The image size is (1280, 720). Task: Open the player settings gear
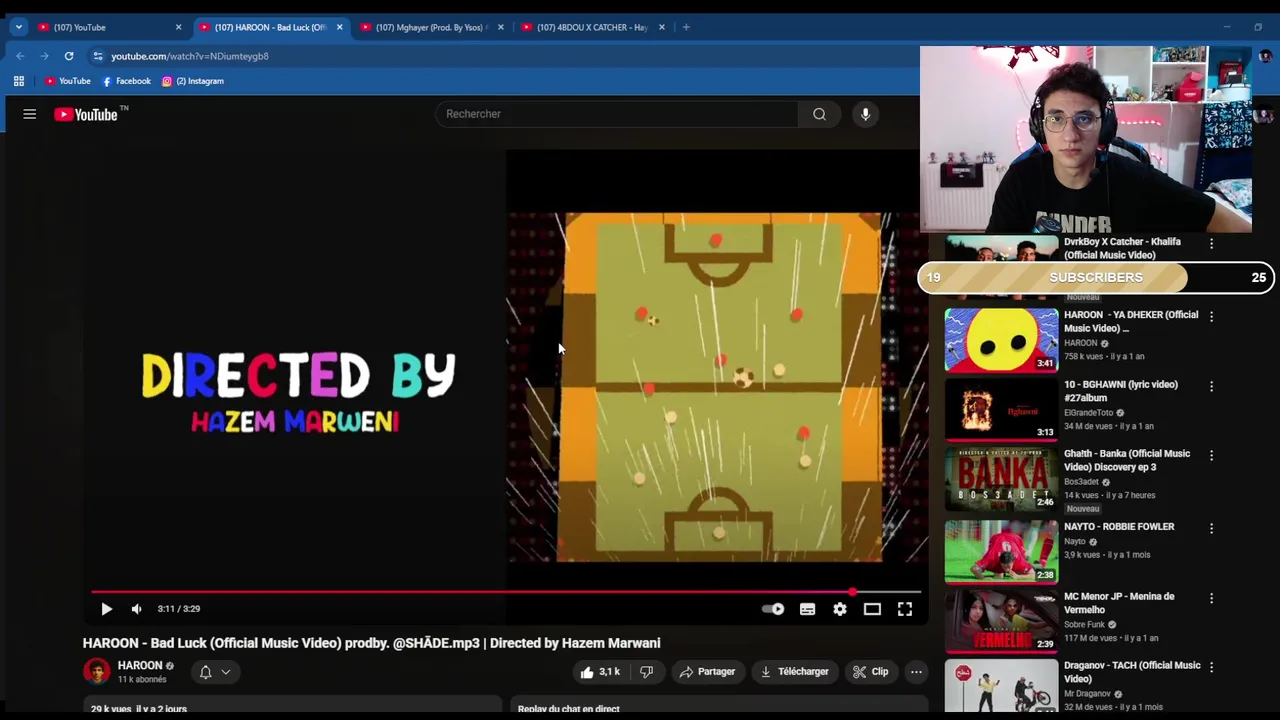[x=840, y=609]
